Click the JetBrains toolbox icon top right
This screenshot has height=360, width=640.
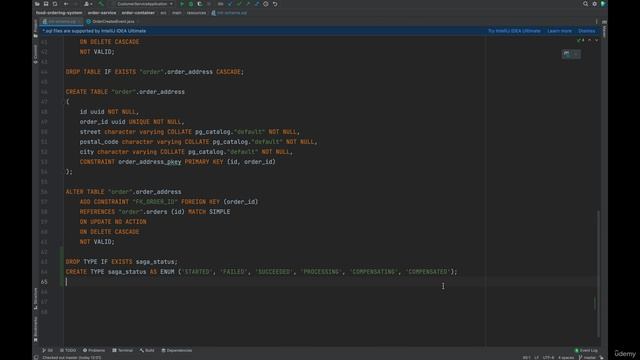(603, 4)
